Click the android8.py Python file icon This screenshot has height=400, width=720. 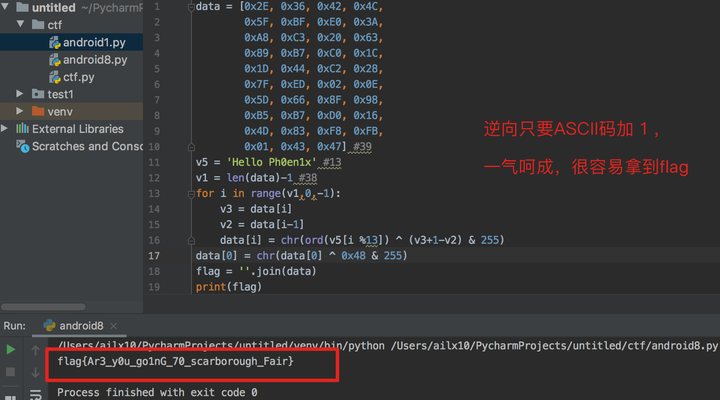click(55, 60)
